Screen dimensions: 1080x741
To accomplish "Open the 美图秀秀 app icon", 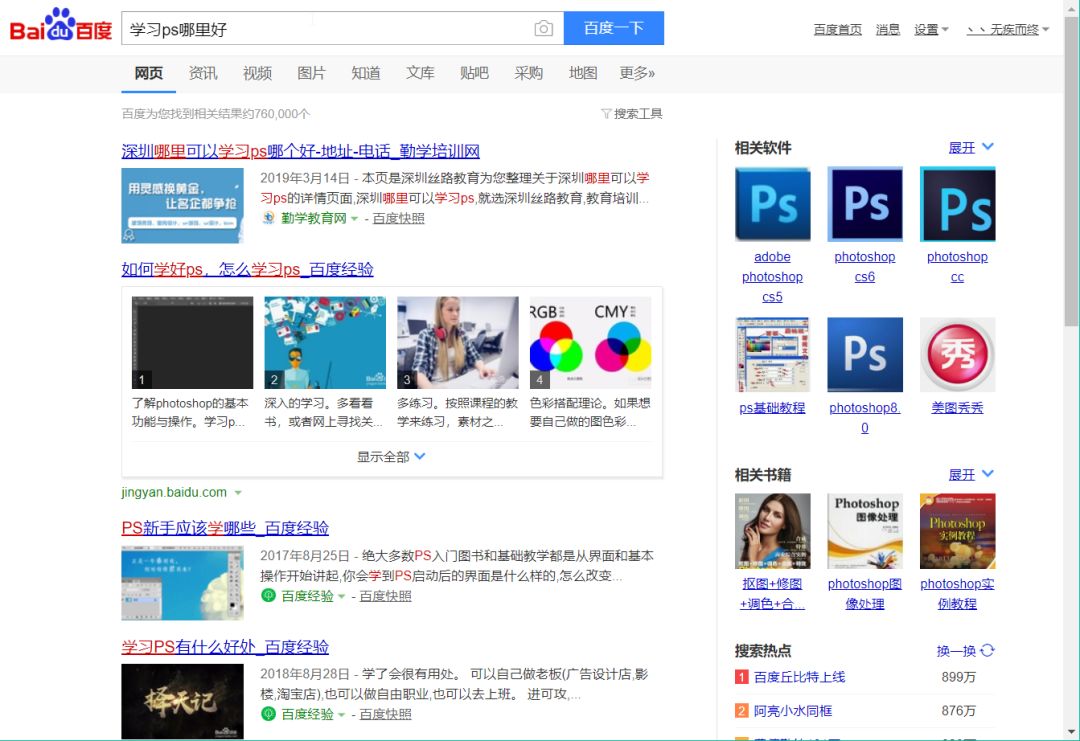I will click(957, 355).
